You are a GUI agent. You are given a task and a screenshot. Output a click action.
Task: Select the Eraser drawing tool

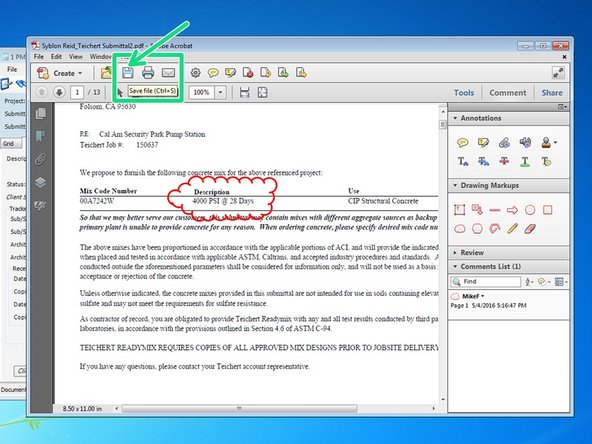(530, 229)
